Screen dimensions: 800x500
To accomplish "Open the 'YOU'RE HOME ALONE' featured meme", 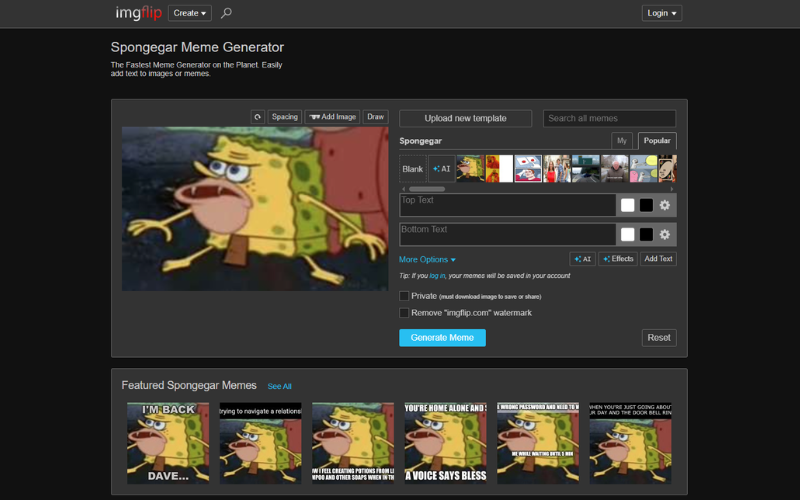I will point(445,443).
